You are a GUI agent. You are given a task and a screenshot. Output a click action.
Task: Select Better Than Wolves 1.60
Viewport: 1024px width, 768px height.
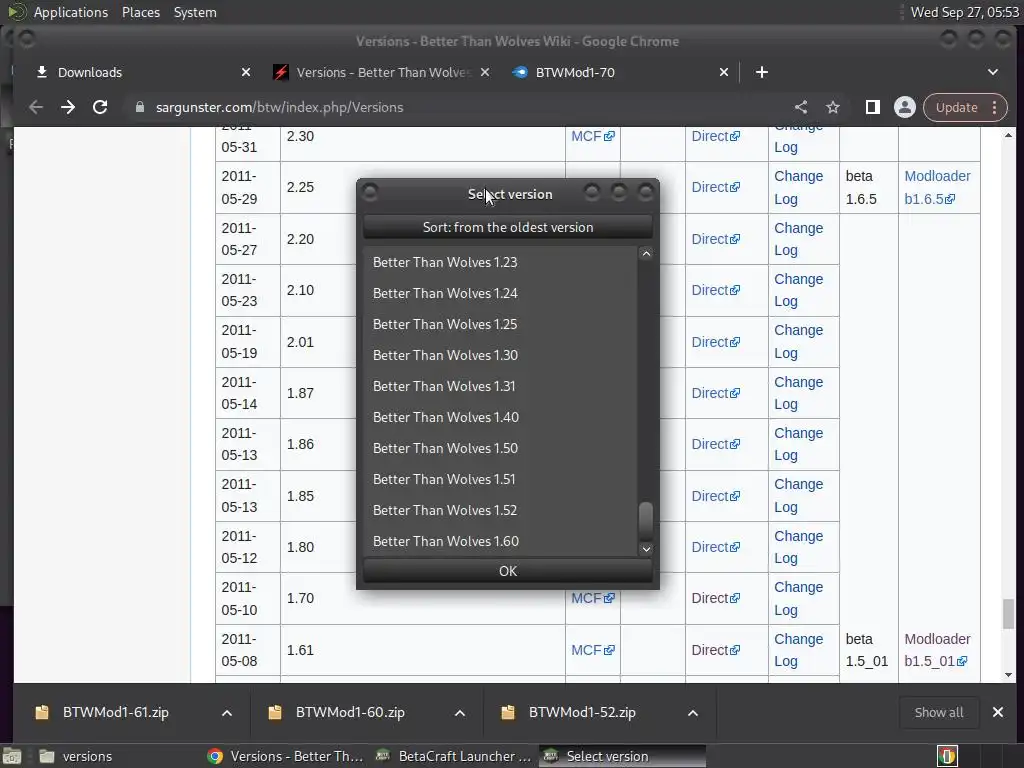[500, 541]
